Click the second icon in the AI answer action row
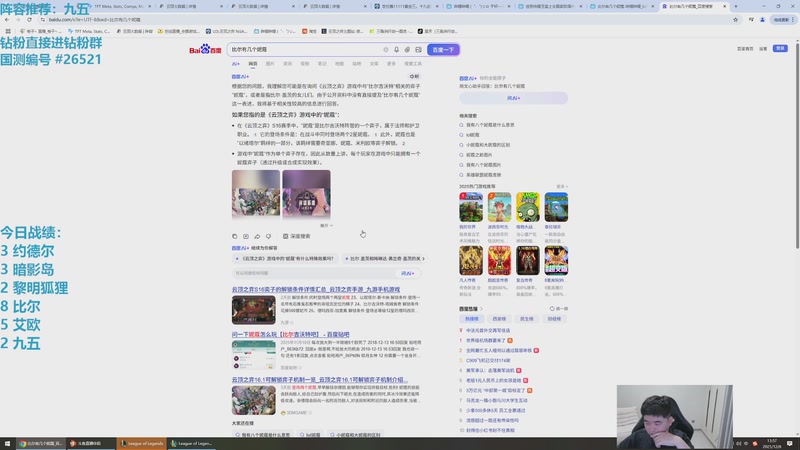Image resolution: width=800 pixels, height=450 pixels. [x=246, y=236]
